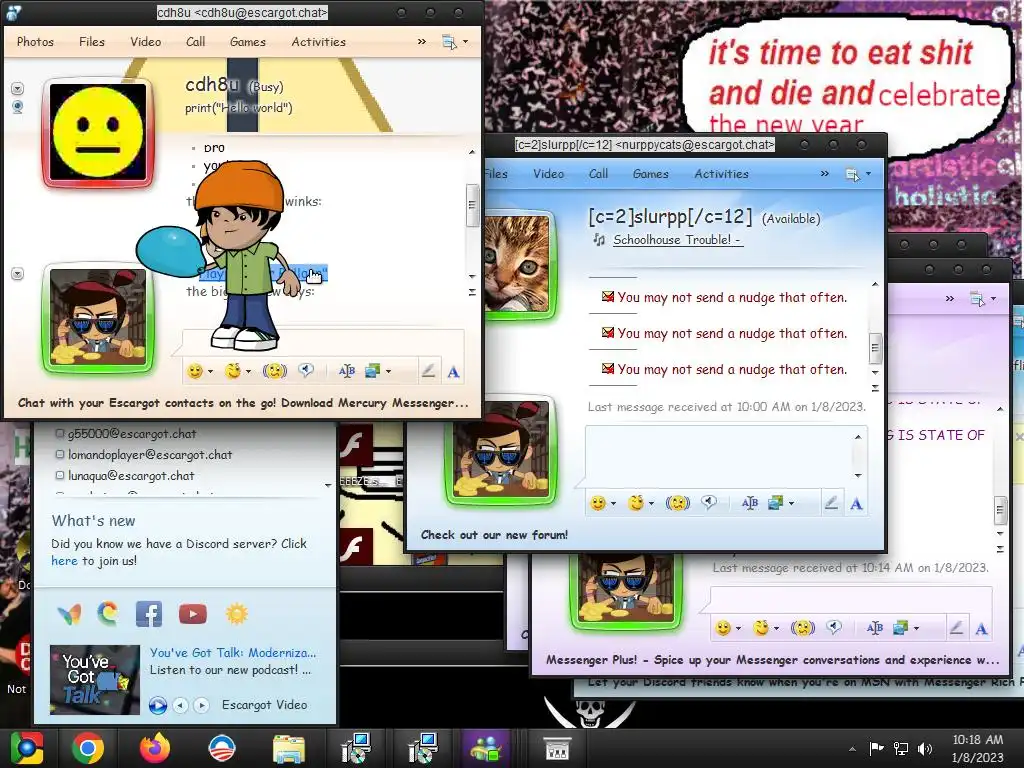The image size is (1024, 768).
Task: Click yellow sun icon in contact list
Action: 236,615
